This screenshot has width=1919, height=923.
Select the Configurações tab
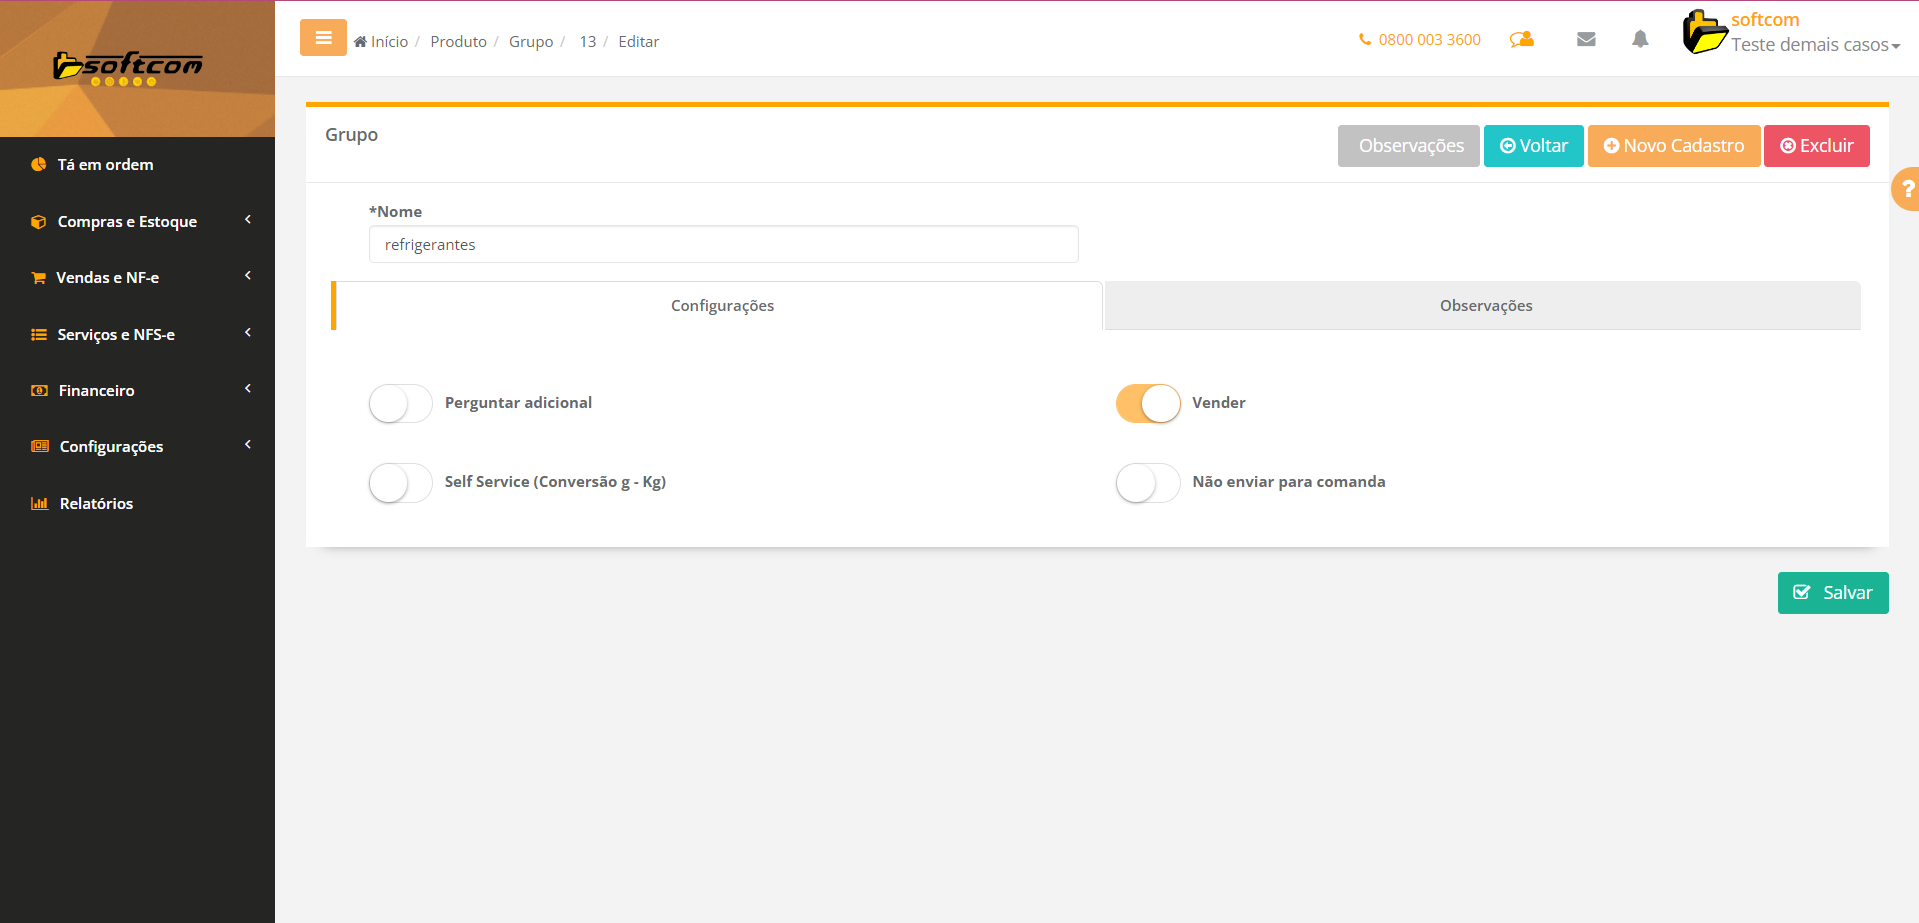tap(721, 306)
